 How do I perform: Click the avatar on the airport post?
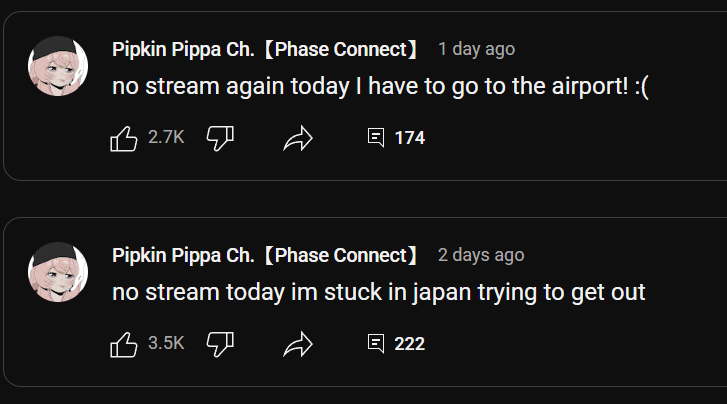(x=58, y=68)
